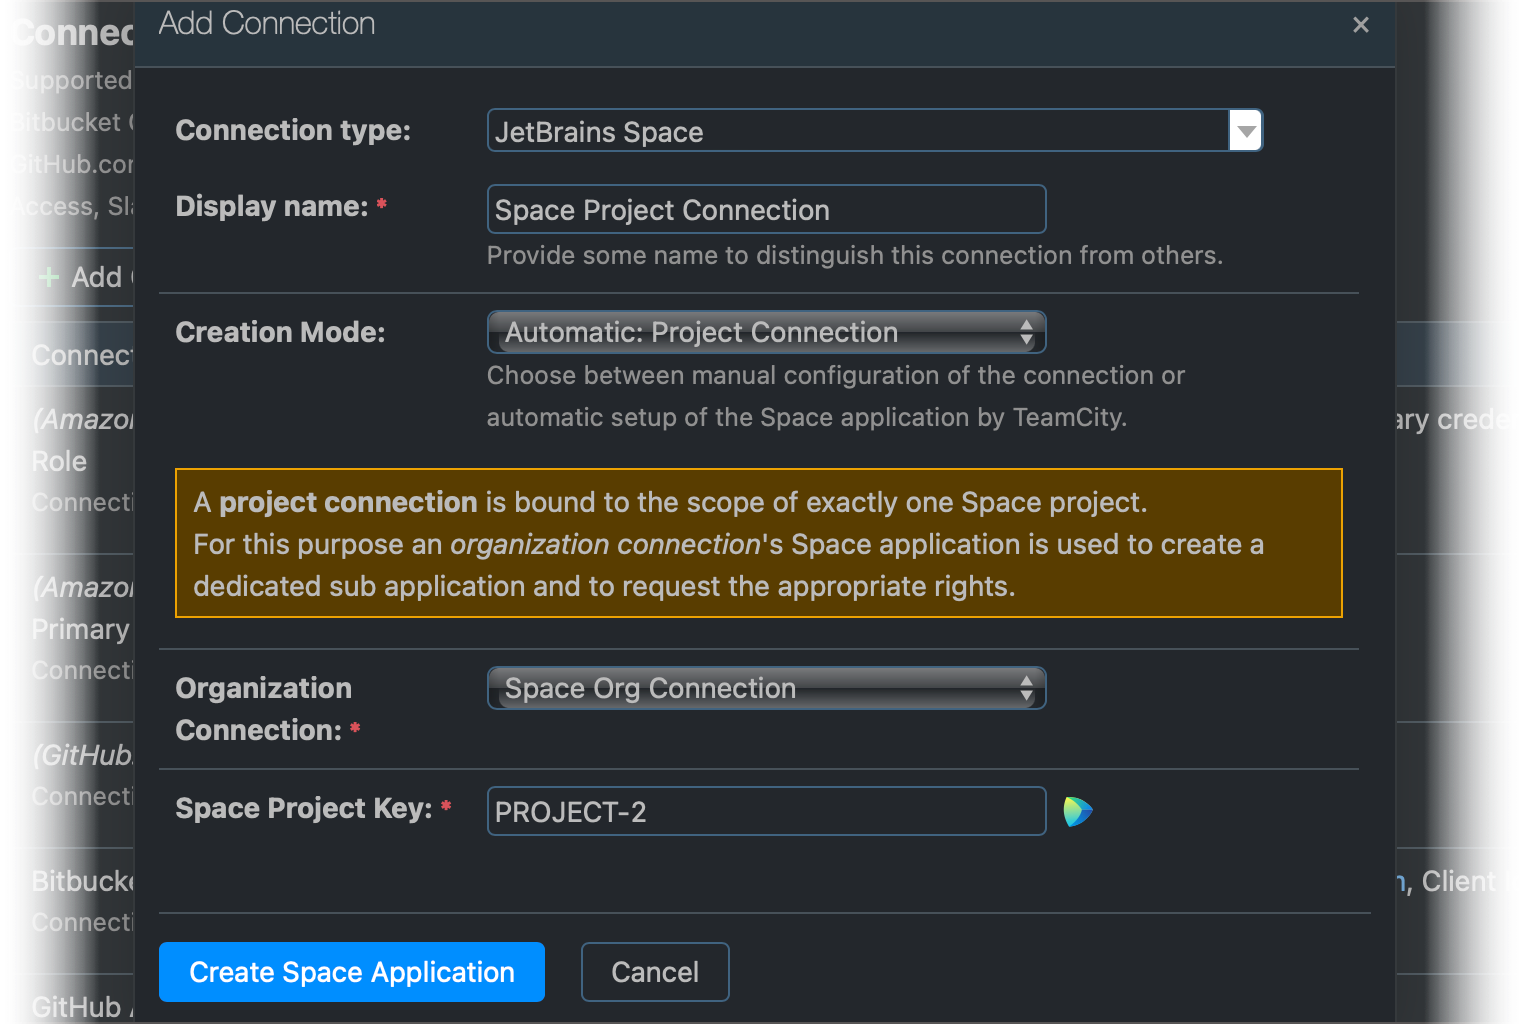Image resolution: width=1524 pixels, height=1024 pixels.
Task: Click the stepper arrows on Organization Connection selector
Action: tap(1027, 688)
